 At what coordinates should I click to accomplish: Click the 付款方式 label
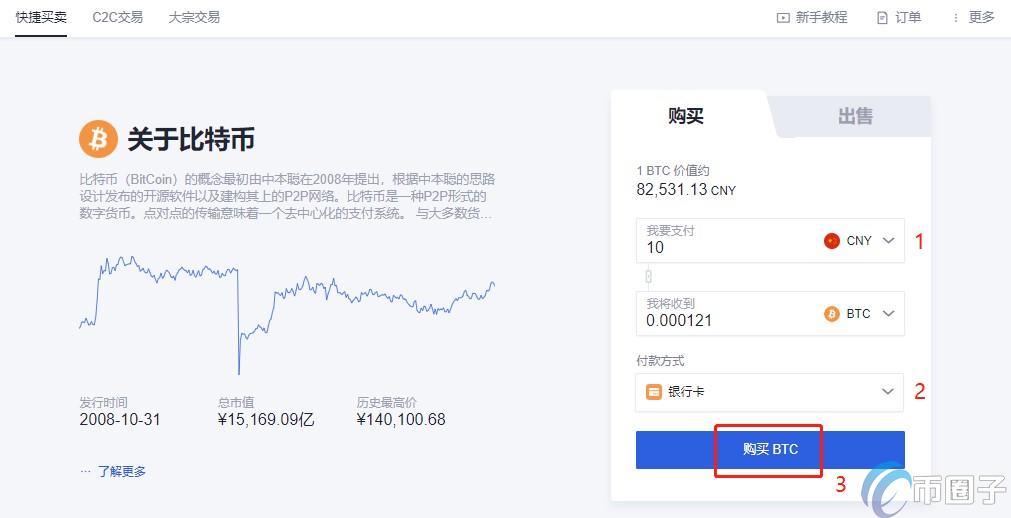(x=660, y=361)
